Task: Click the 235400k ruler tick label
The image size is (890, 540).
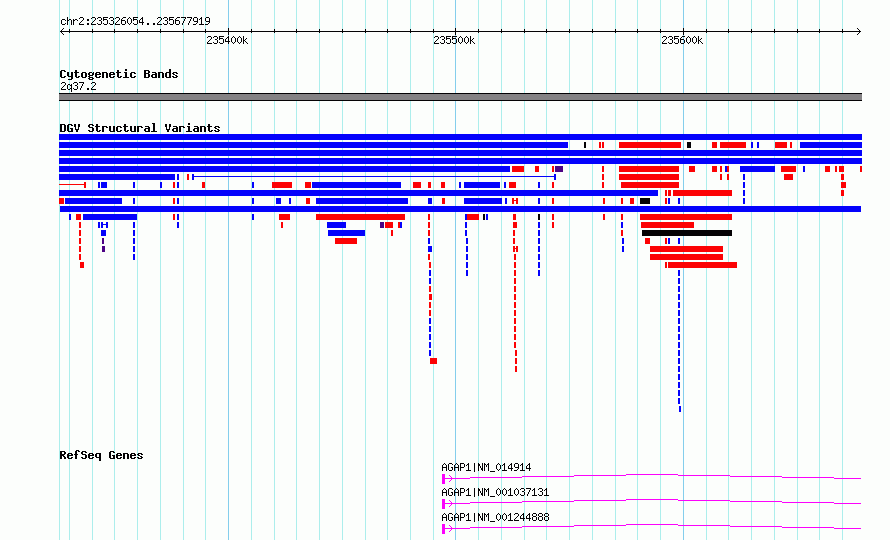Action: (227, 40)
